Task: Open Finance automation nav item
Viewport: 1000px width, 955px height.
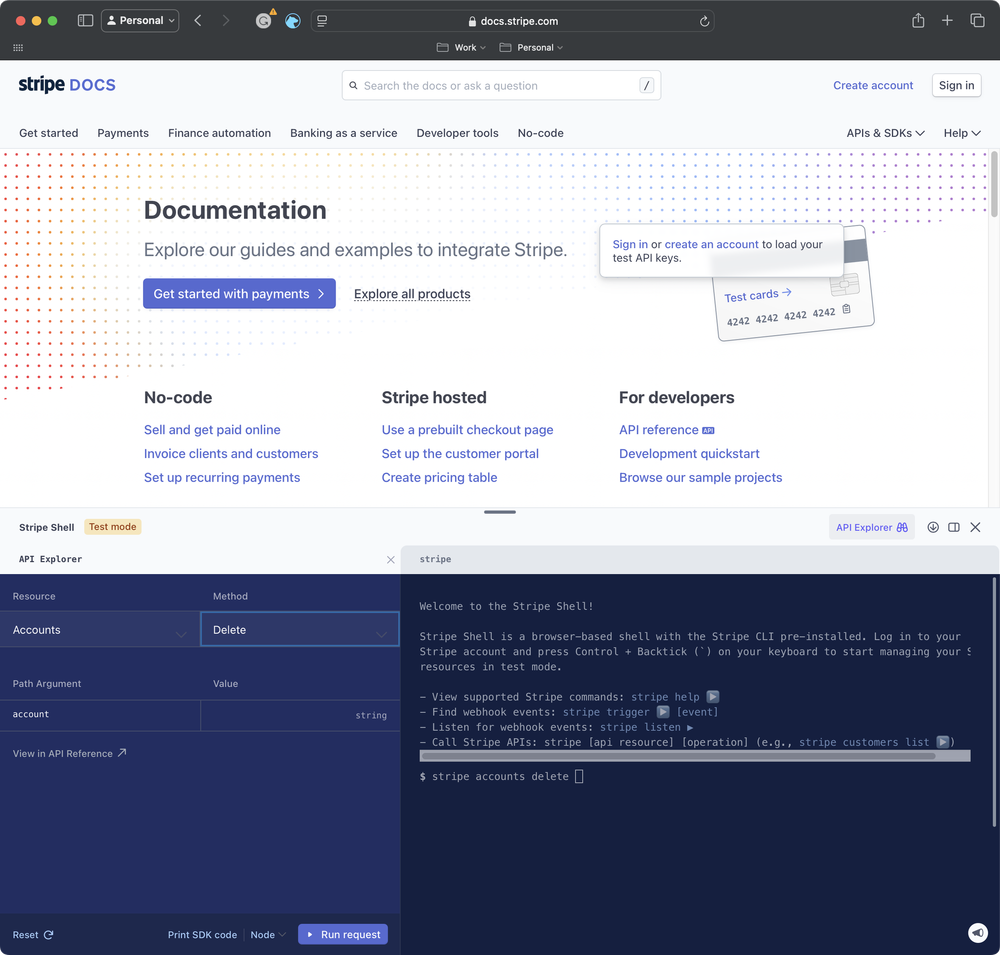Action: [x=219, y=133]
